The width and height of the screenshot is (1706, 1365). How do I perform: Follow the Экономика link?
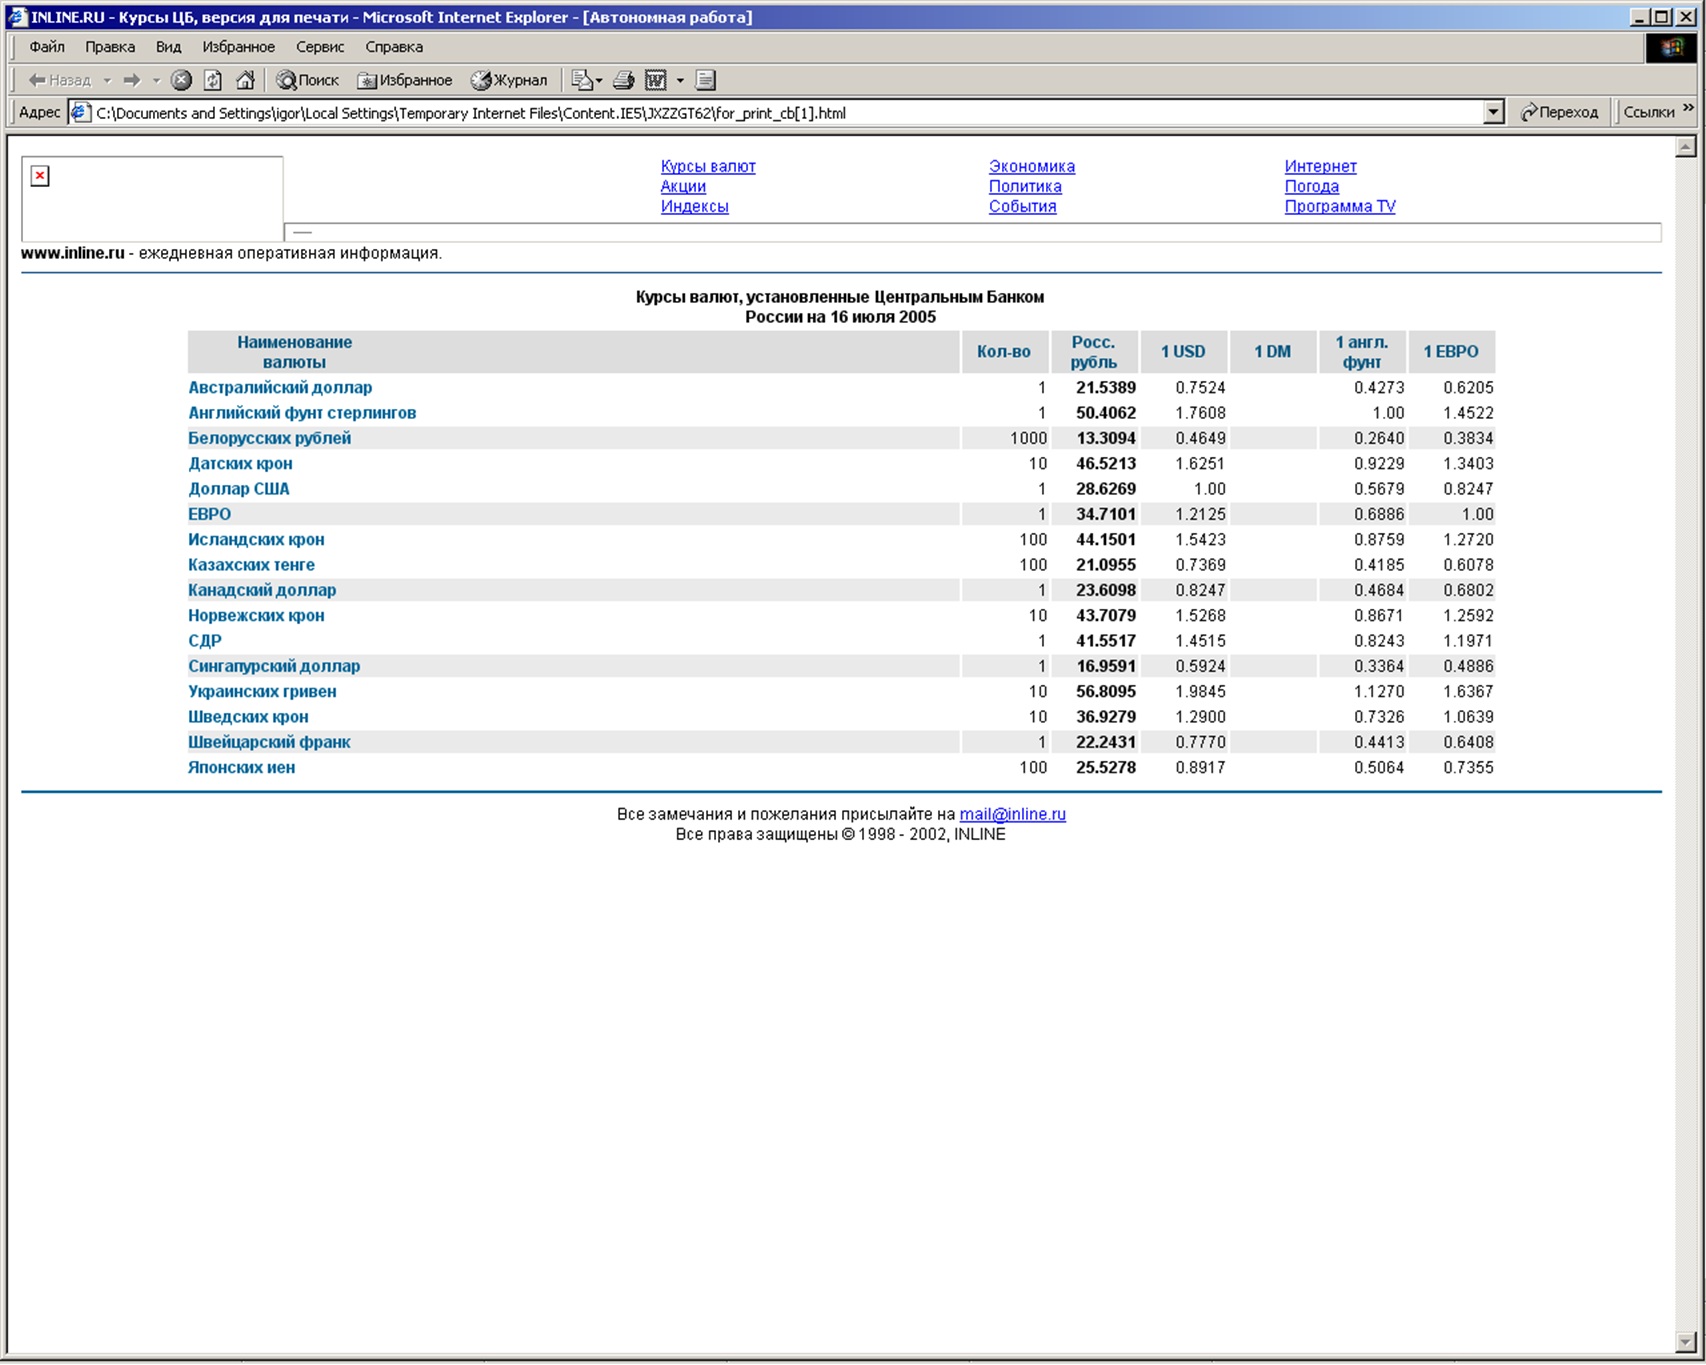(1032, 167)
